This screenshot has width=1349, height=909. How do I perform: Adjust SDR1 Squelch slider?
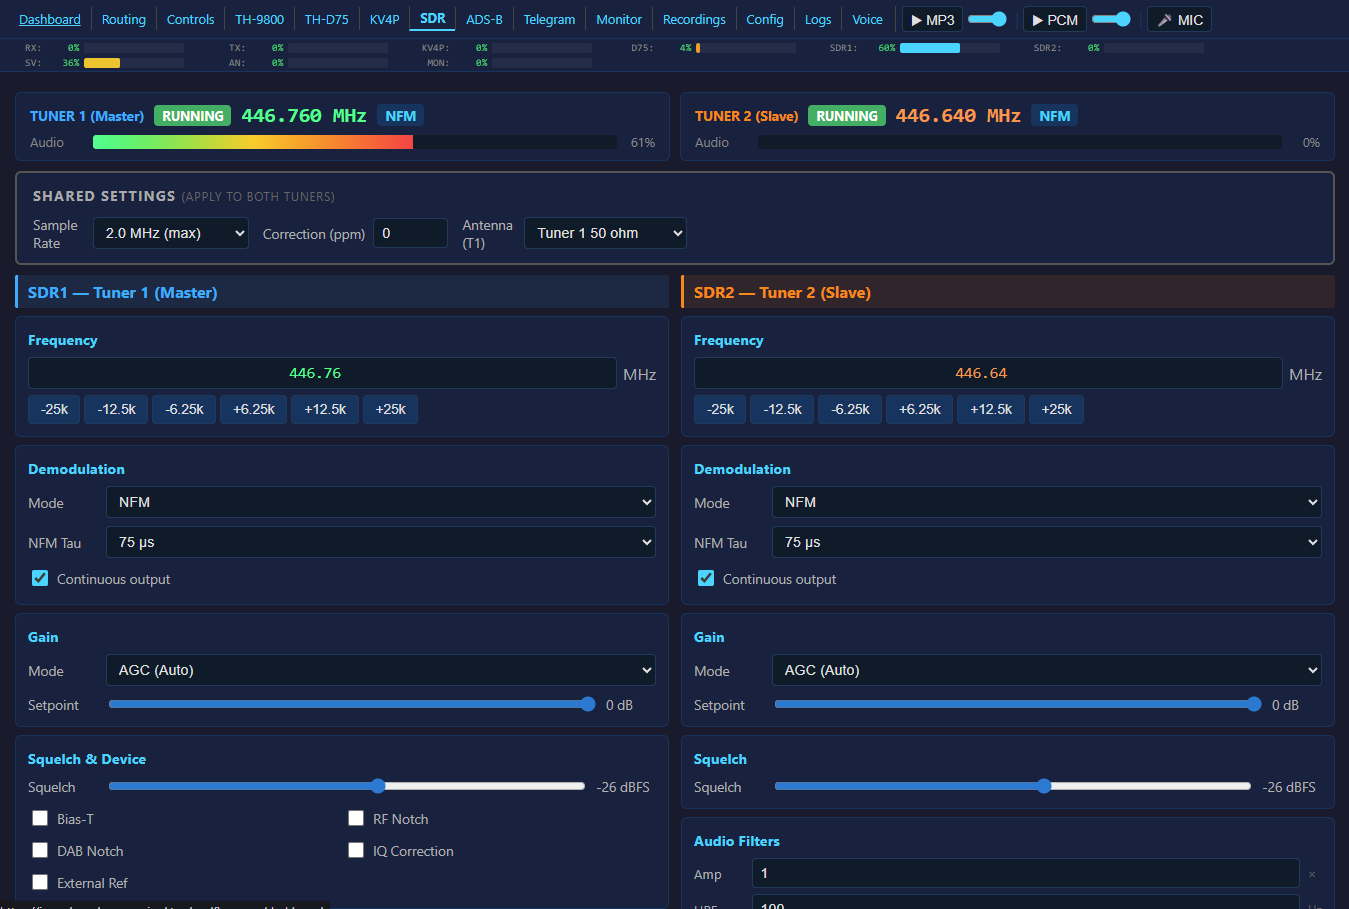pos(347,786)
